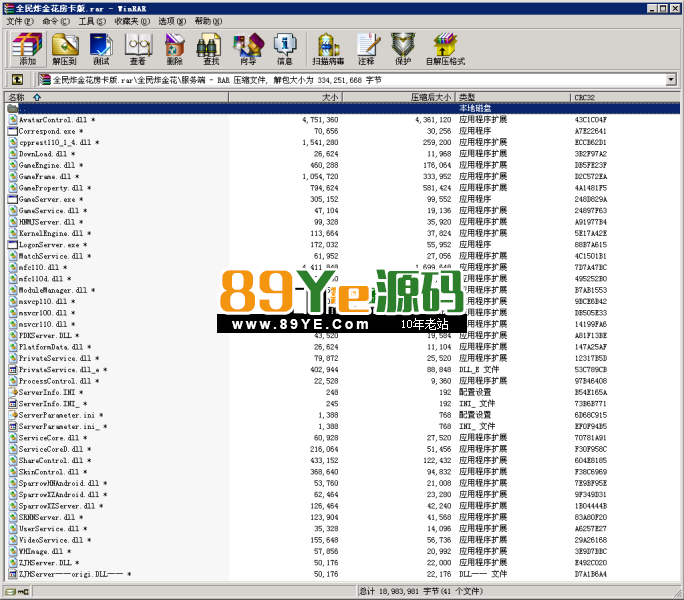Select WHImage.dll file entry

pyautogui.click(x=342, y=551)
